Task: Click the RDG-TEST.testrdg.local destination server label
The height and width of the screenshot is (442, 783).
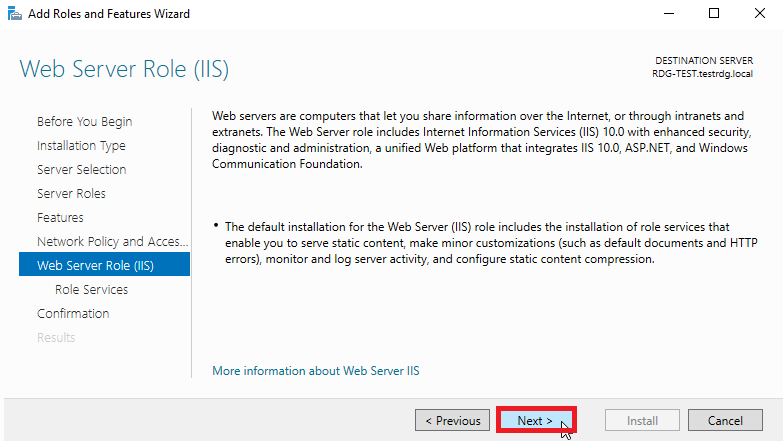Action: click(x=702, y=73)
